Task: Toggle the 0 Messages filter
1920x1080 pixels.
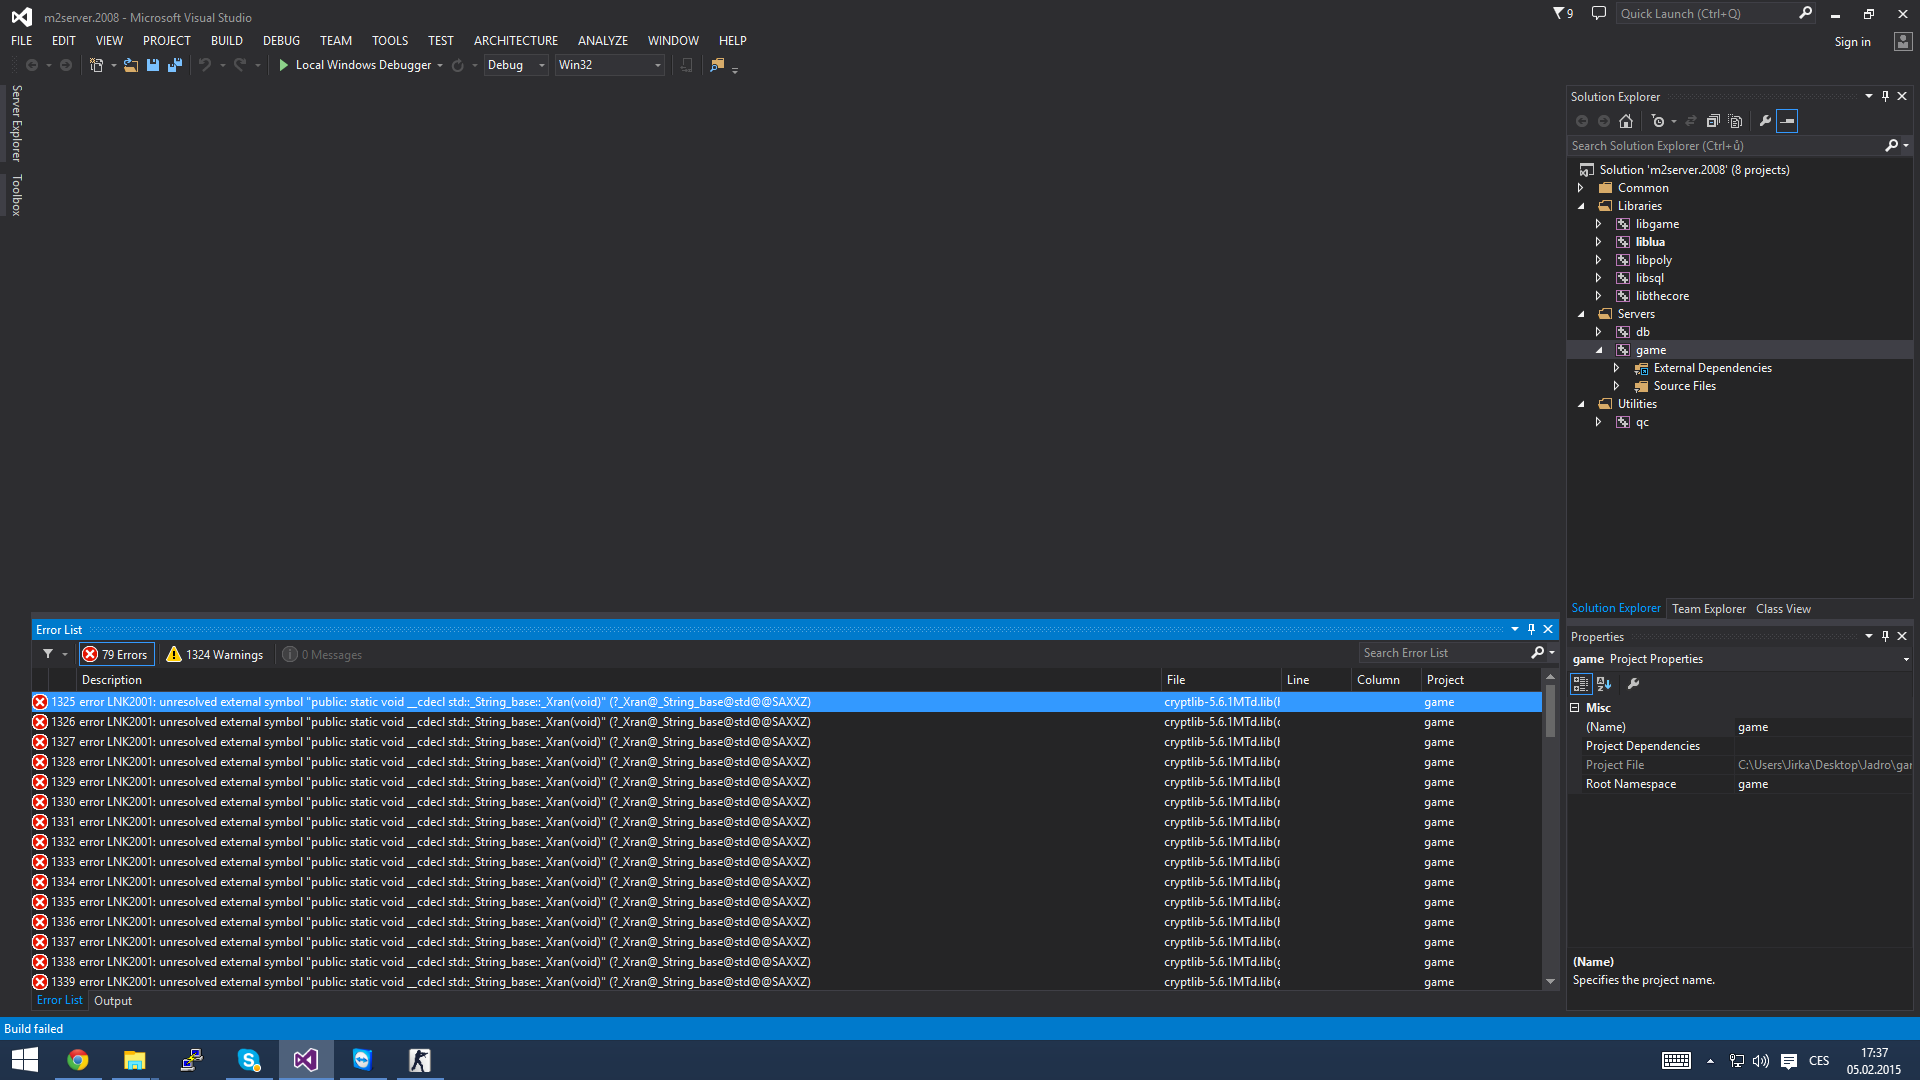Action: tap(322, 654)
